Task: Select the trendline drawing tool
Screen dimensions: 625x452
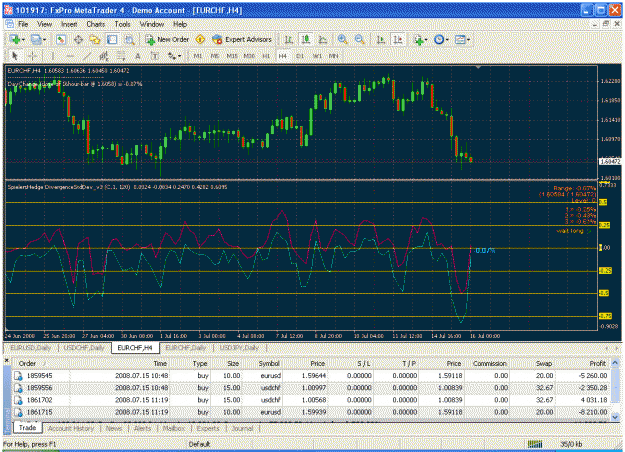Action: pyautogui.click(x=87, y=56)
